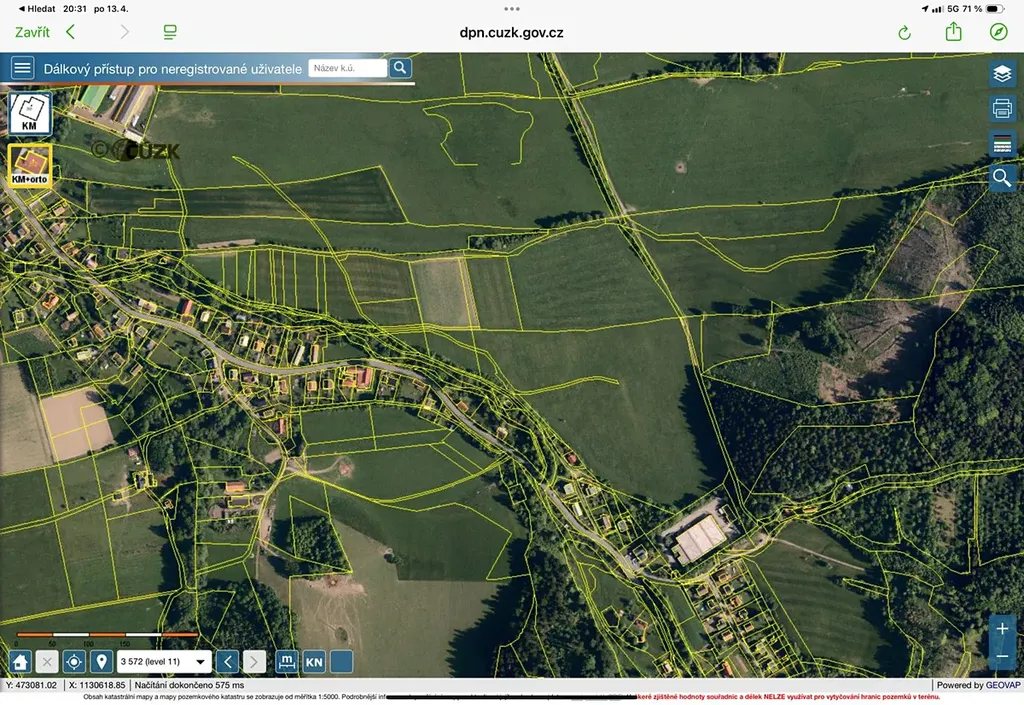Zoom out with the minus button
1024x705 pixels.
point(1002,656)
